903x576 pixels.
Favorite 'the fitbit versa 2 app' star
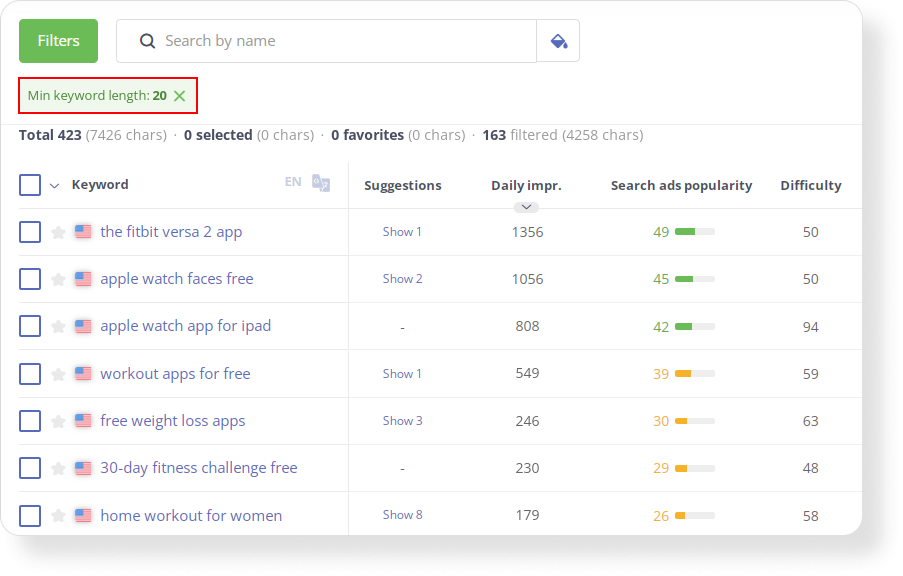(x=58, y=232)
